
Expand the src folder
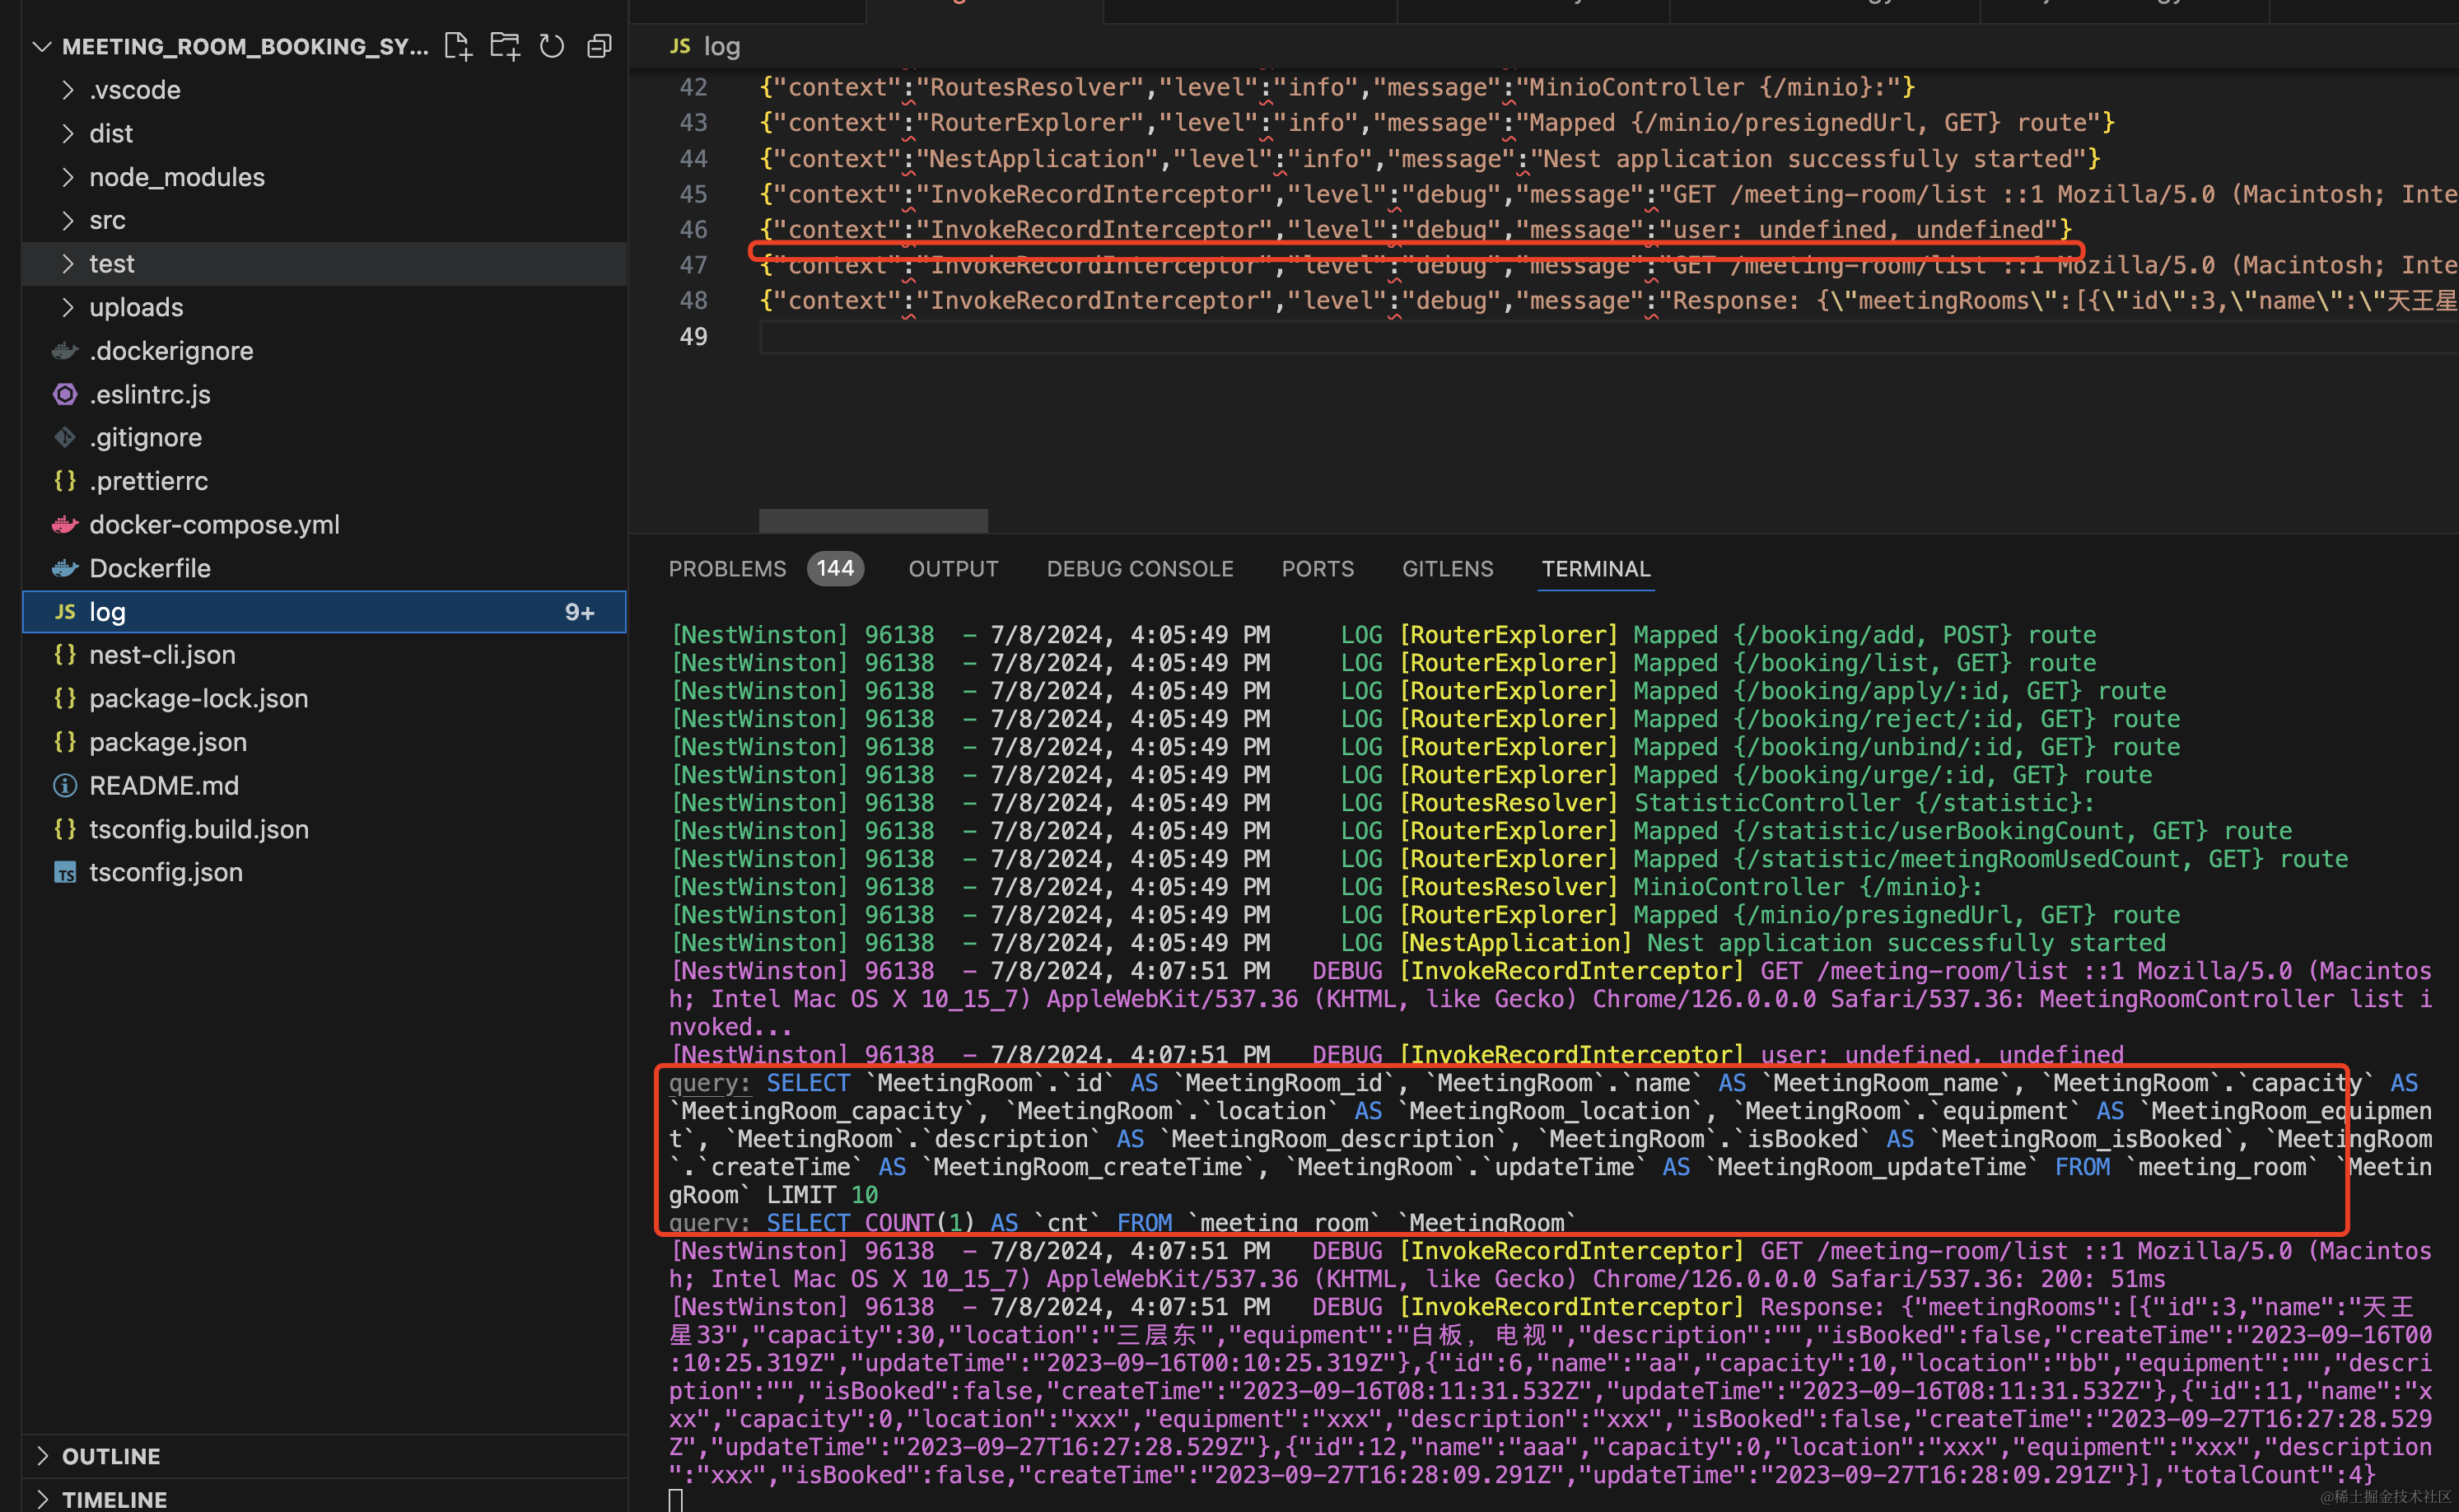(107, 220)
